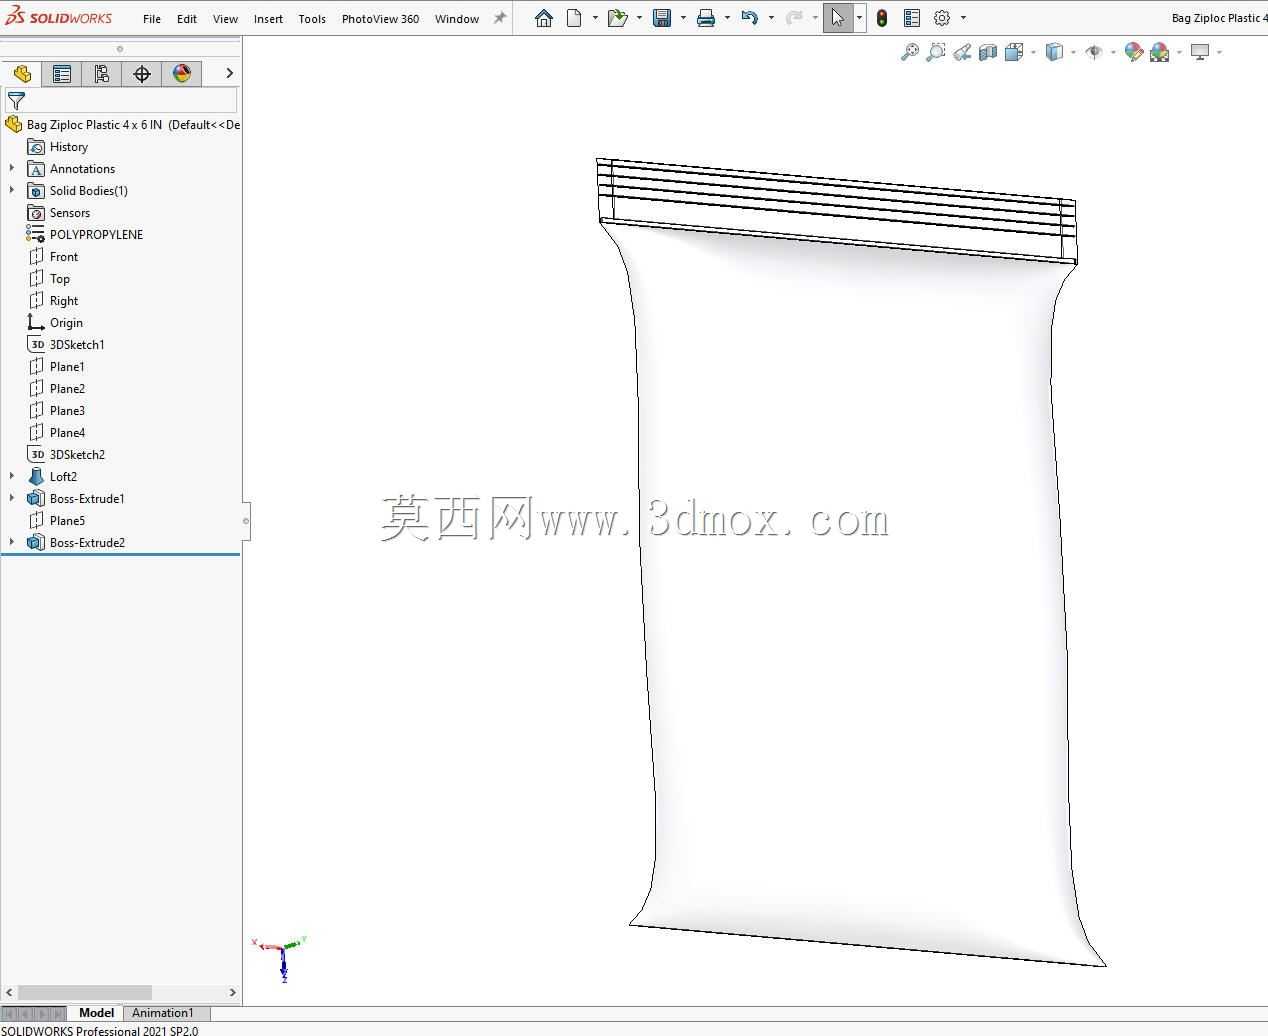
Task: Switch to DimXpertManager tab
Action: pyautogui.click(x=142, y=74)
